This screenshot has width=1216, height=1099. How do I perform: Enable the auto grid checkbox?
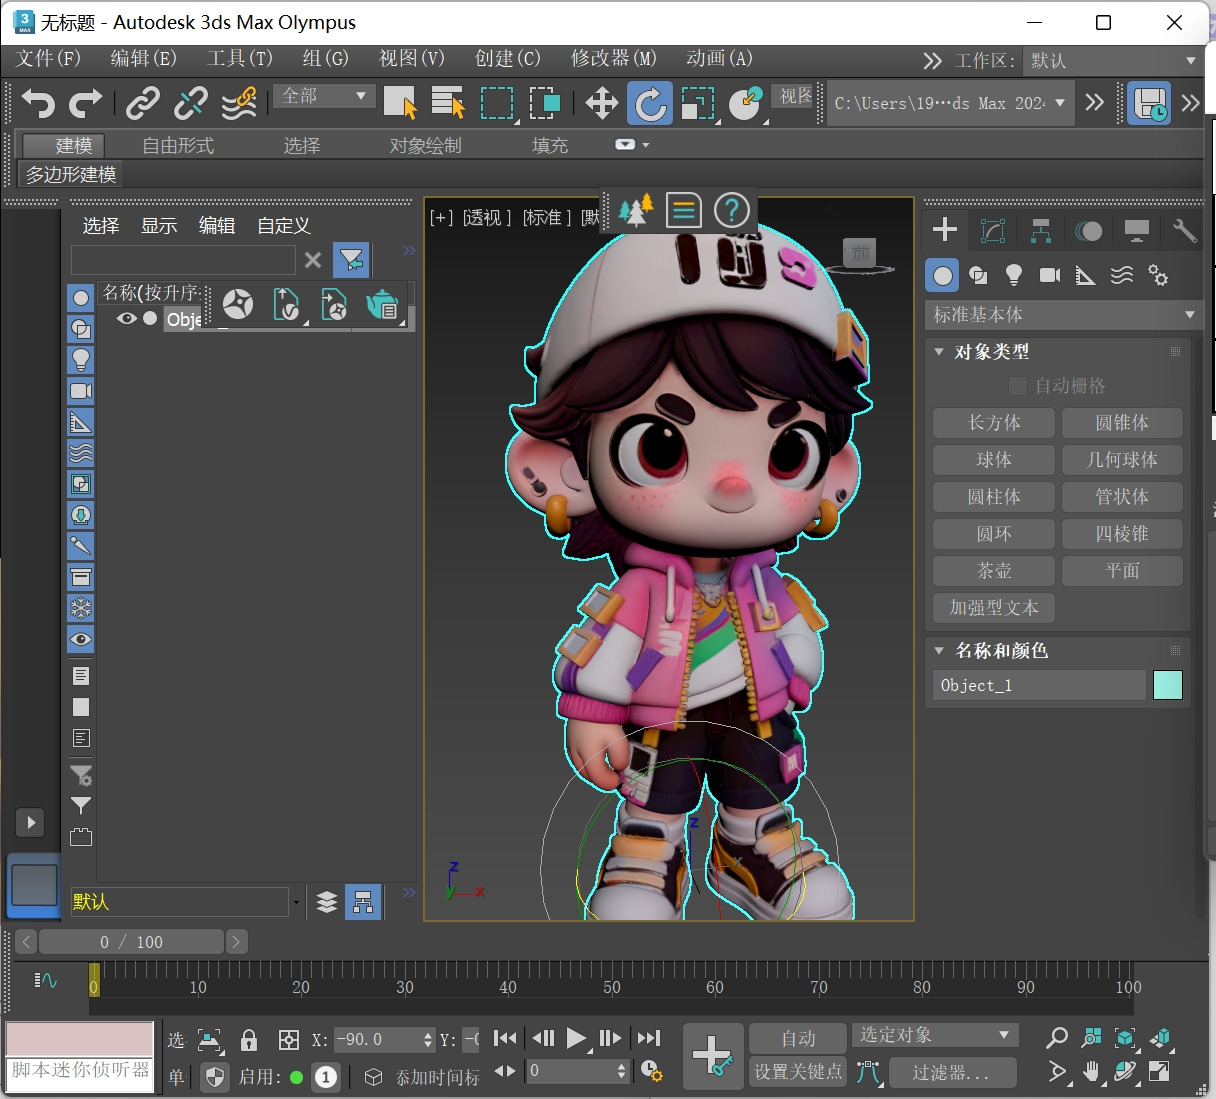(1018, 386)
